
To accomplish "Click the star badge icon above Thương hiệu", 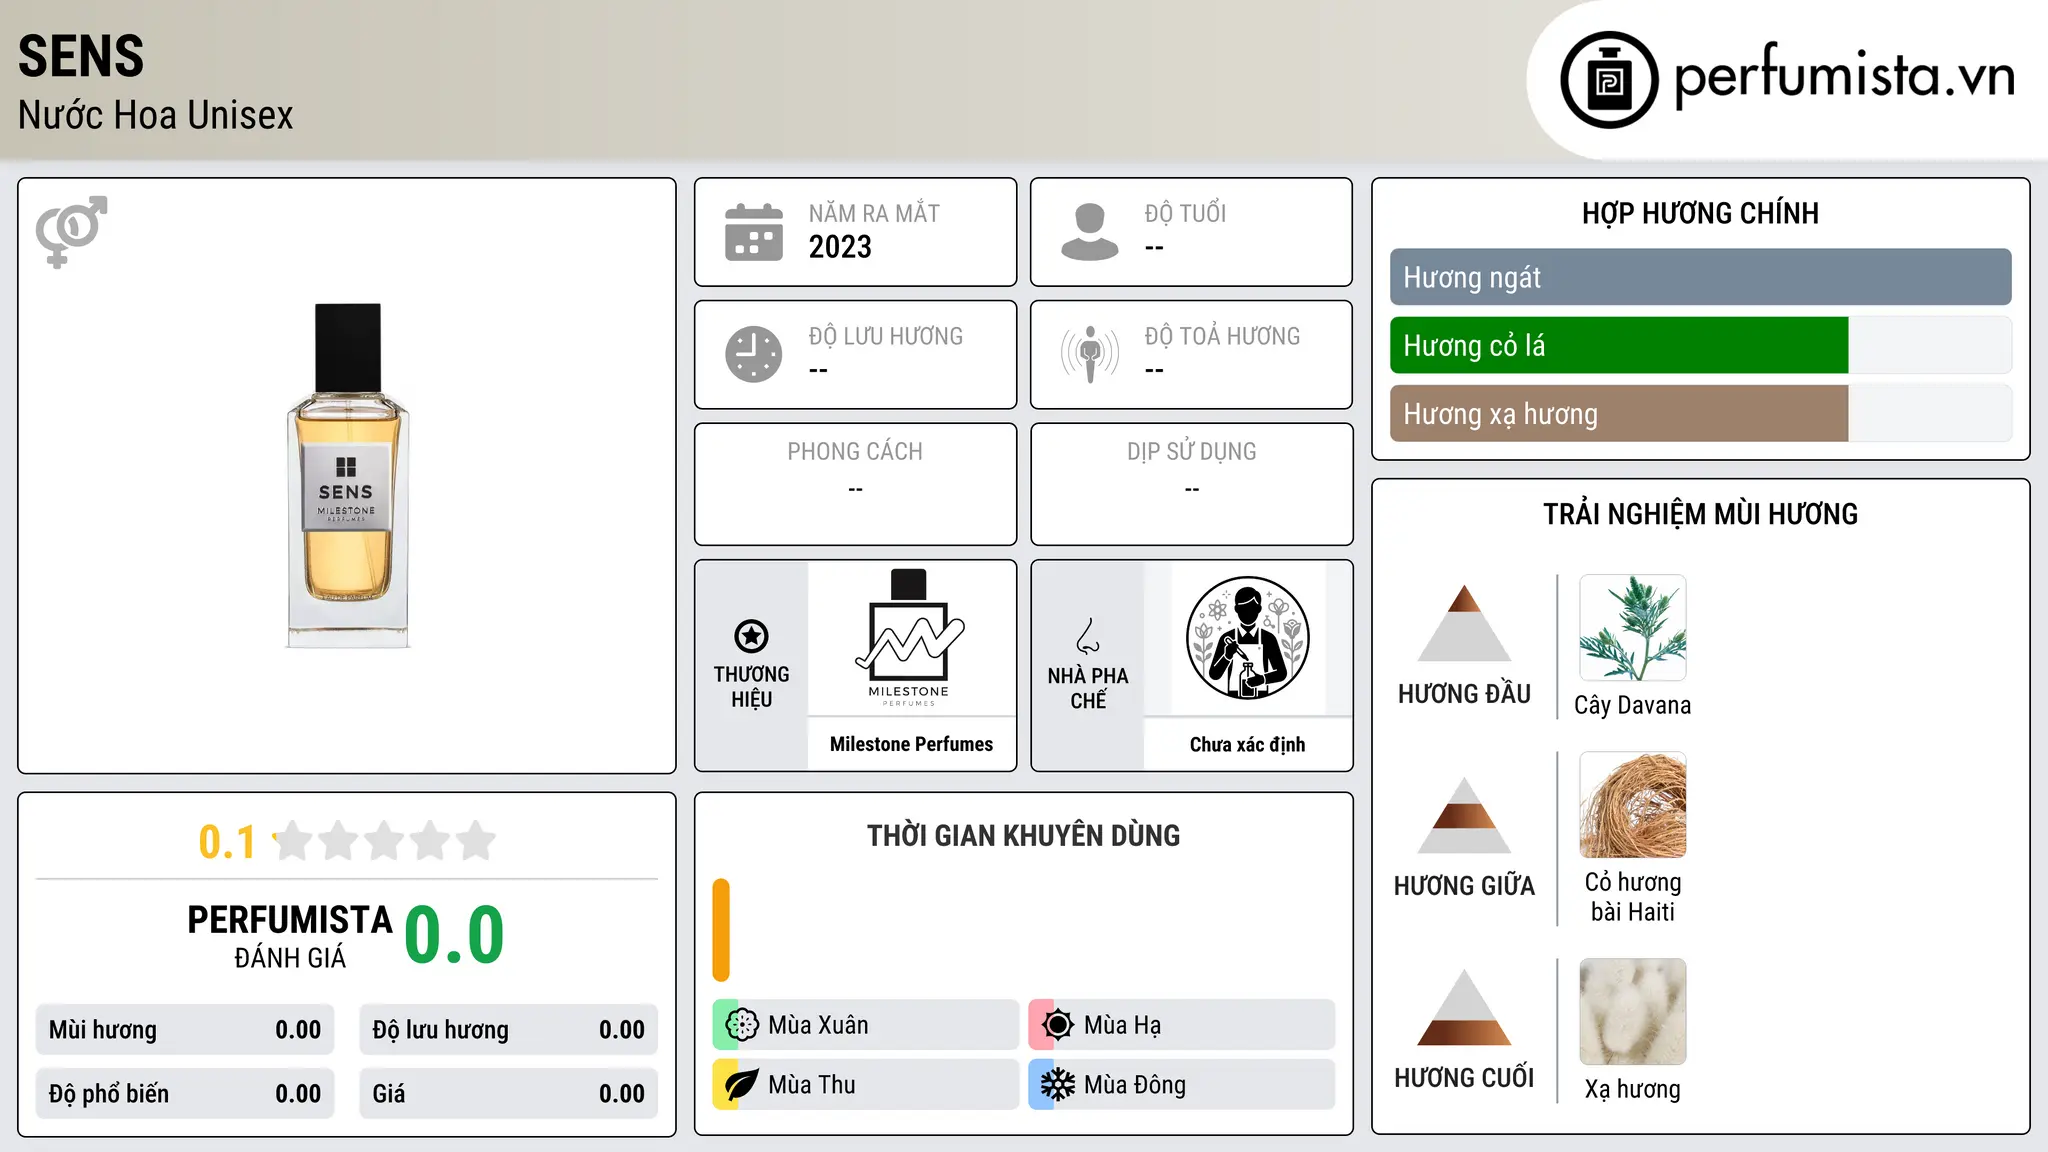I will coord(751,636).
